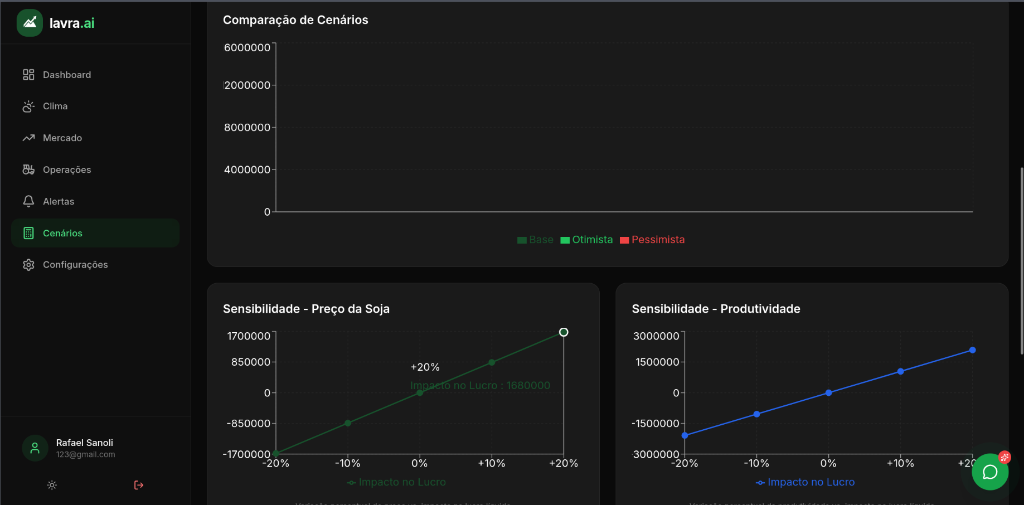Image resolution: width=1024 pixels, height=505 pixels.
Task: Log out with the red exit icon
Action: click(x=138, y=485)
